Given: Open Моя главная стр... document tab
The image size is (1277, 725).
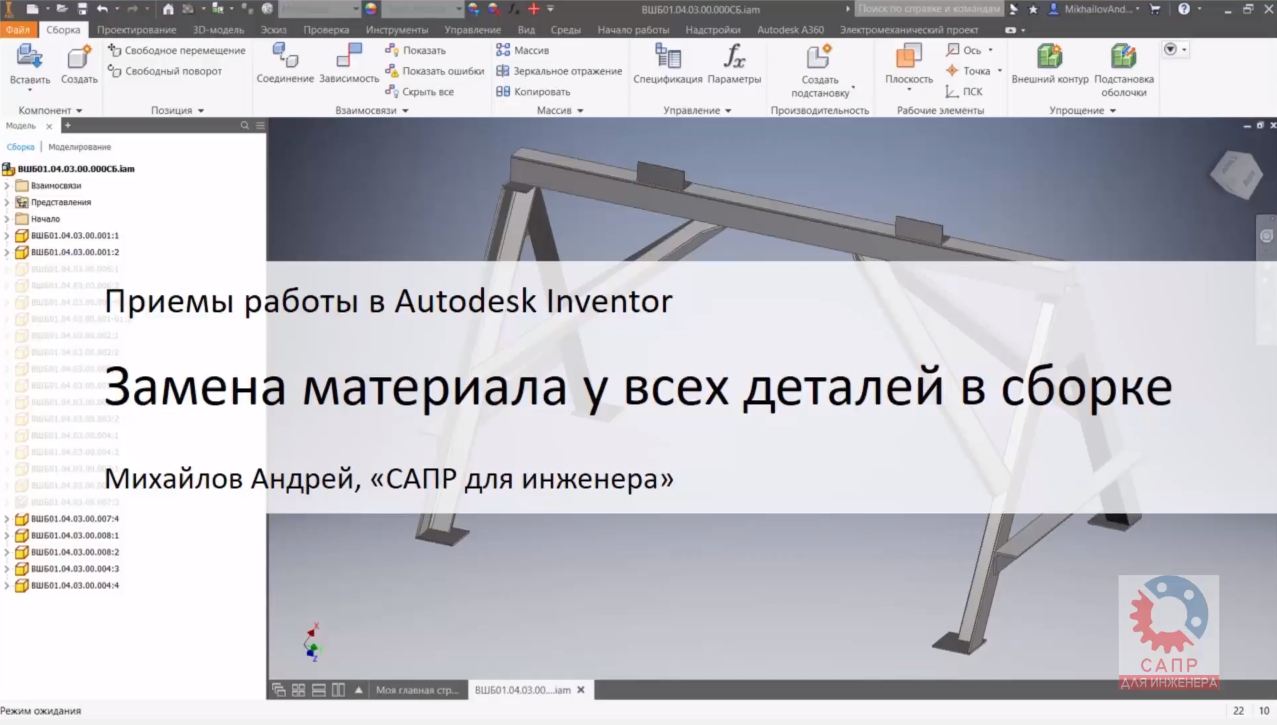Looking at the screenshot, I should coord(417,690).
